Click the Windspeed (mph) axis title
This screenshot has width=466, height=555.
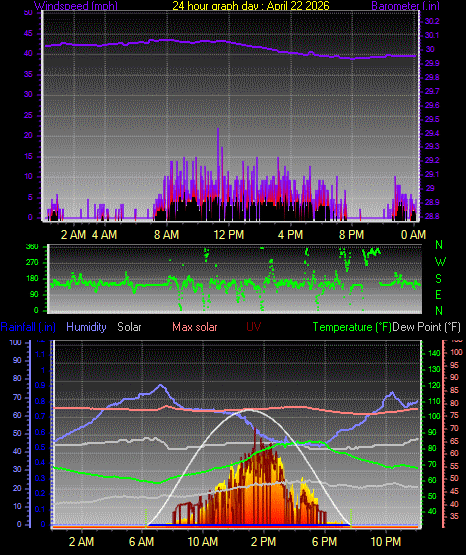(76, 5)
